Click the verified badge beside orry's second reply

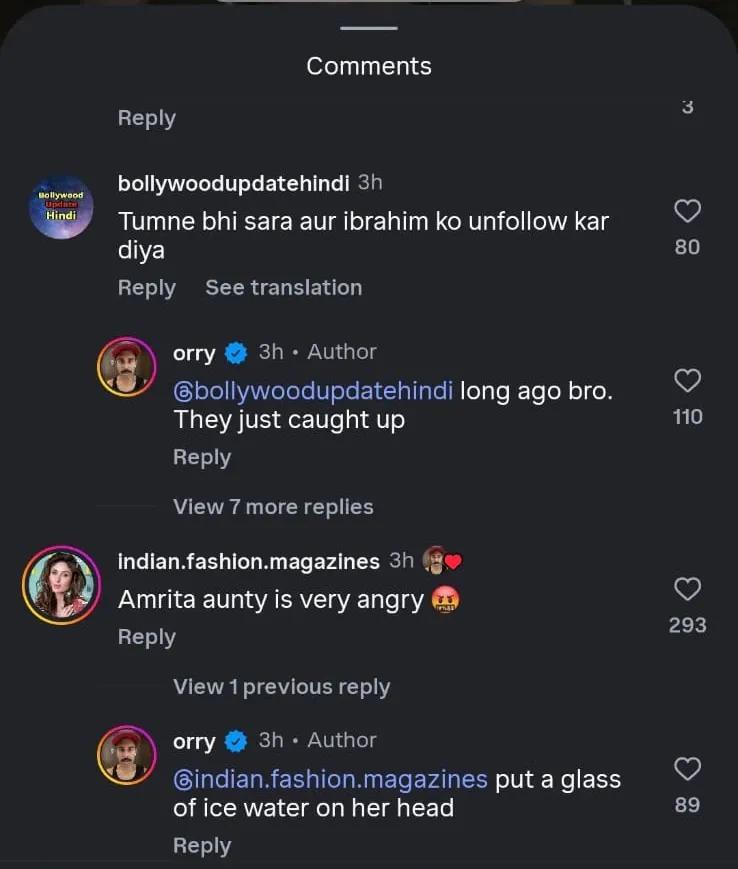coord(236,741)
